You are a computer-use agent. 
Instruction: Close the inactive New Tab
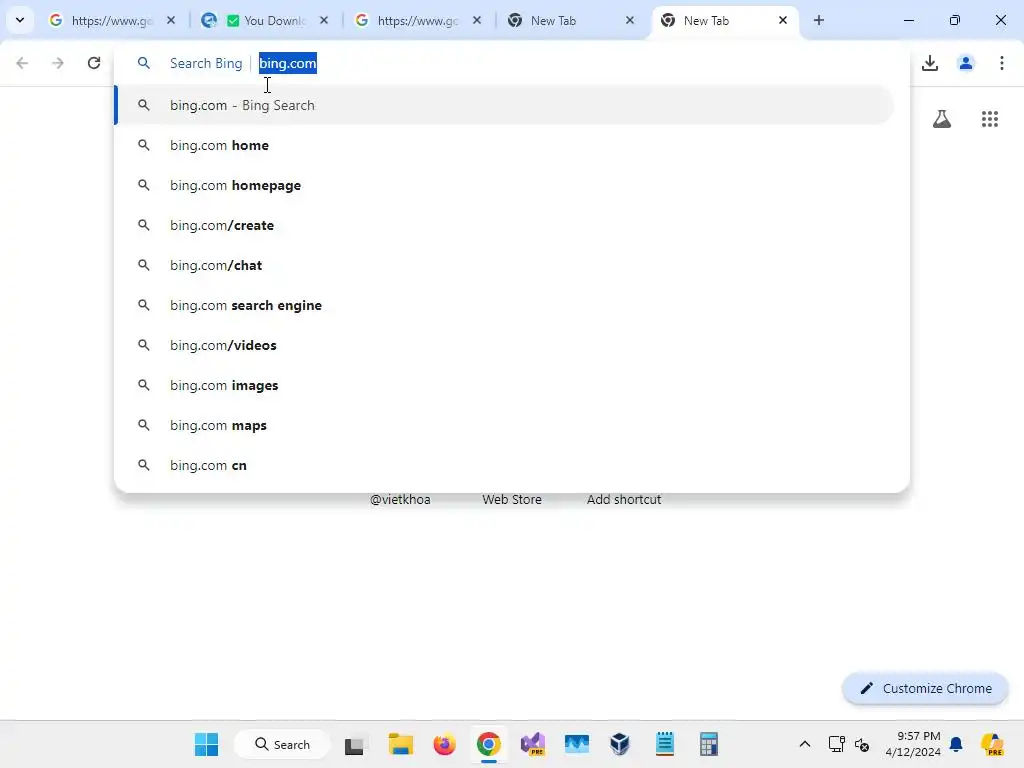click(x=630, y=20)
